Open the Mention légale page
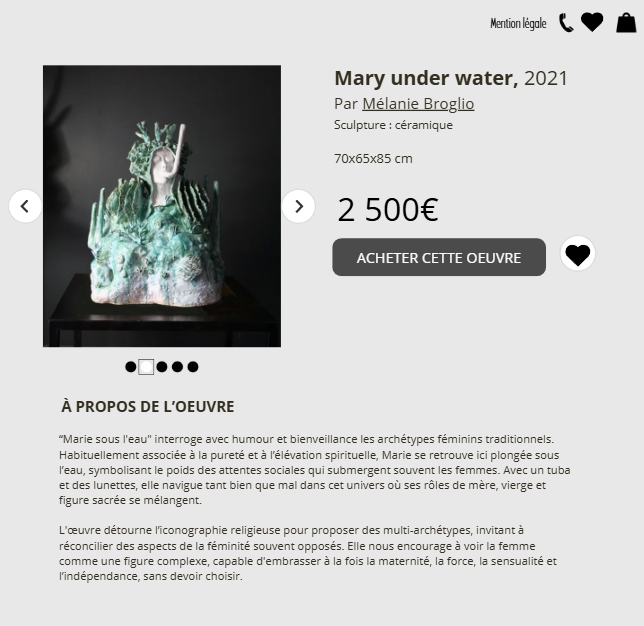The image size is (644, 626). (518, 23)
